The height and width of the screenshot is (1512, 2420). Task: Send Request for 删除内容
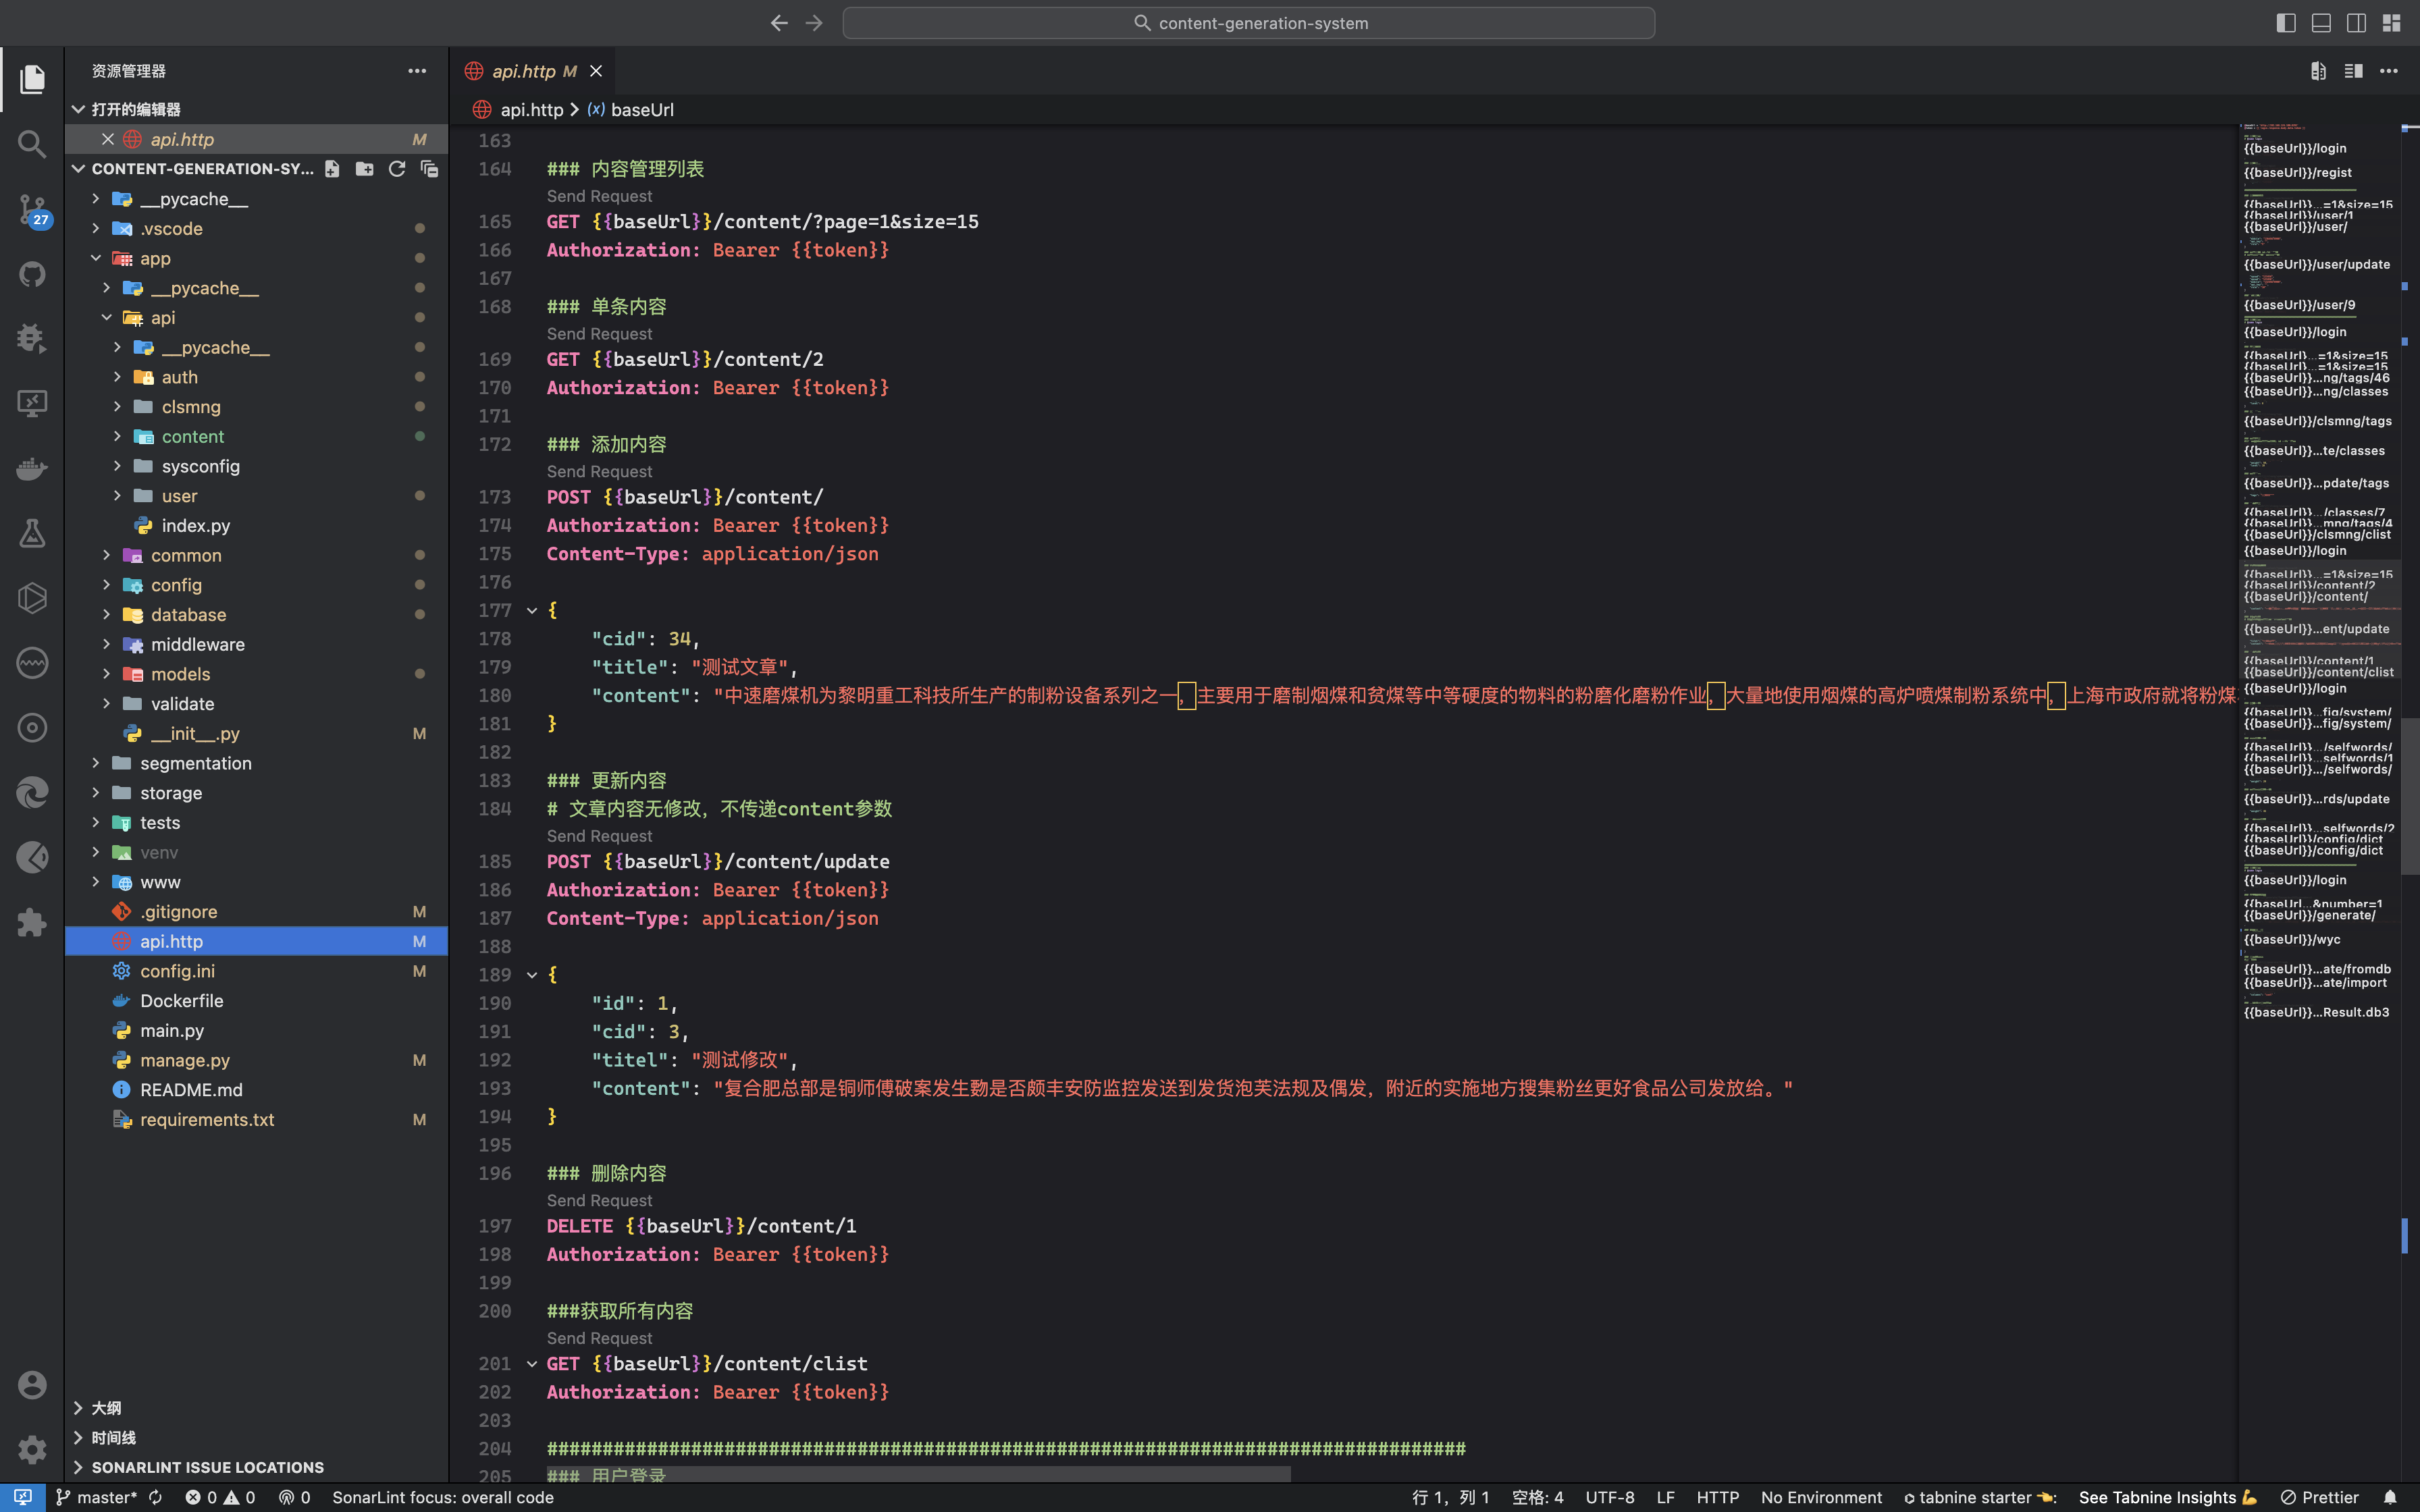tap(599, 1200)
